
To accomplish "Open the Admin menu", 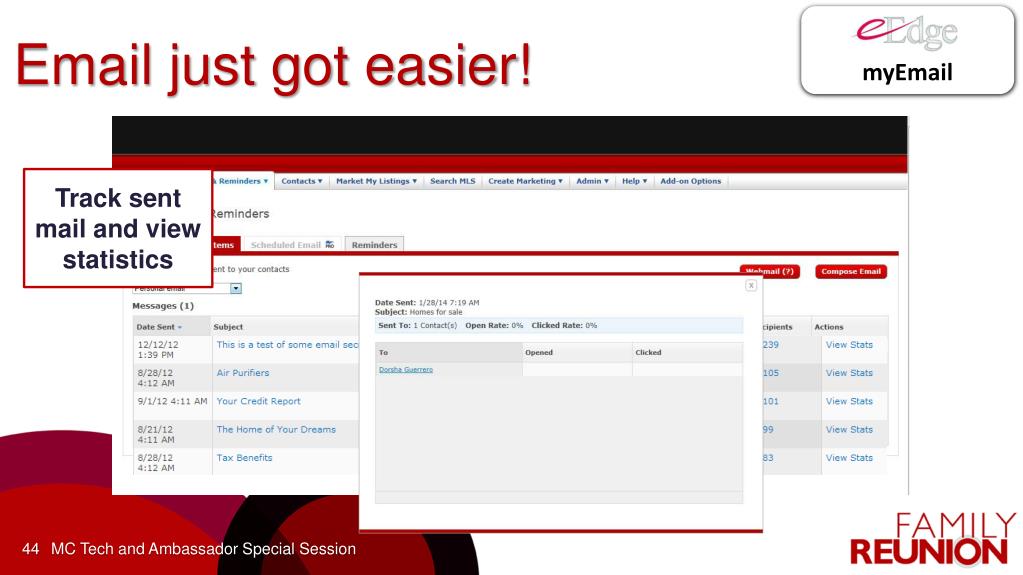I will [x=592, y=181].
